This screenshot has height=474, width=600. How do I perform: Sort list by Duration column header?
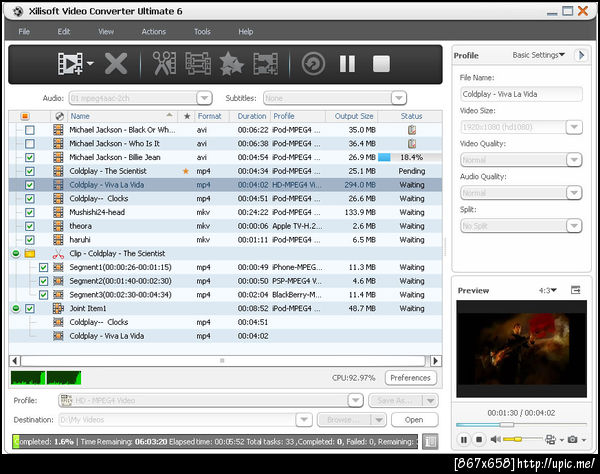click(251, 116)
